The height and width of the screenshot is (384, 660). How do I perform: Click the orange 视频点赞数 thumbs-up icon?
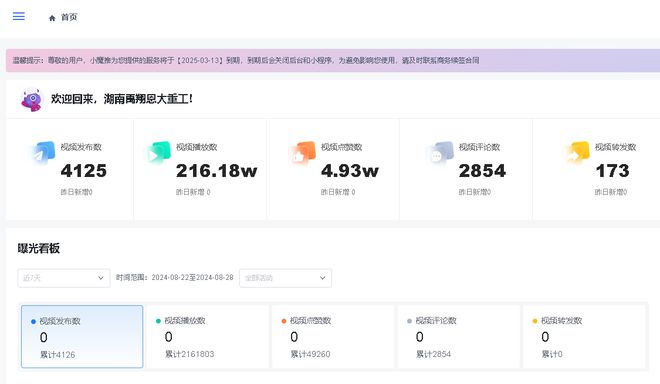[x=304, y=152]
